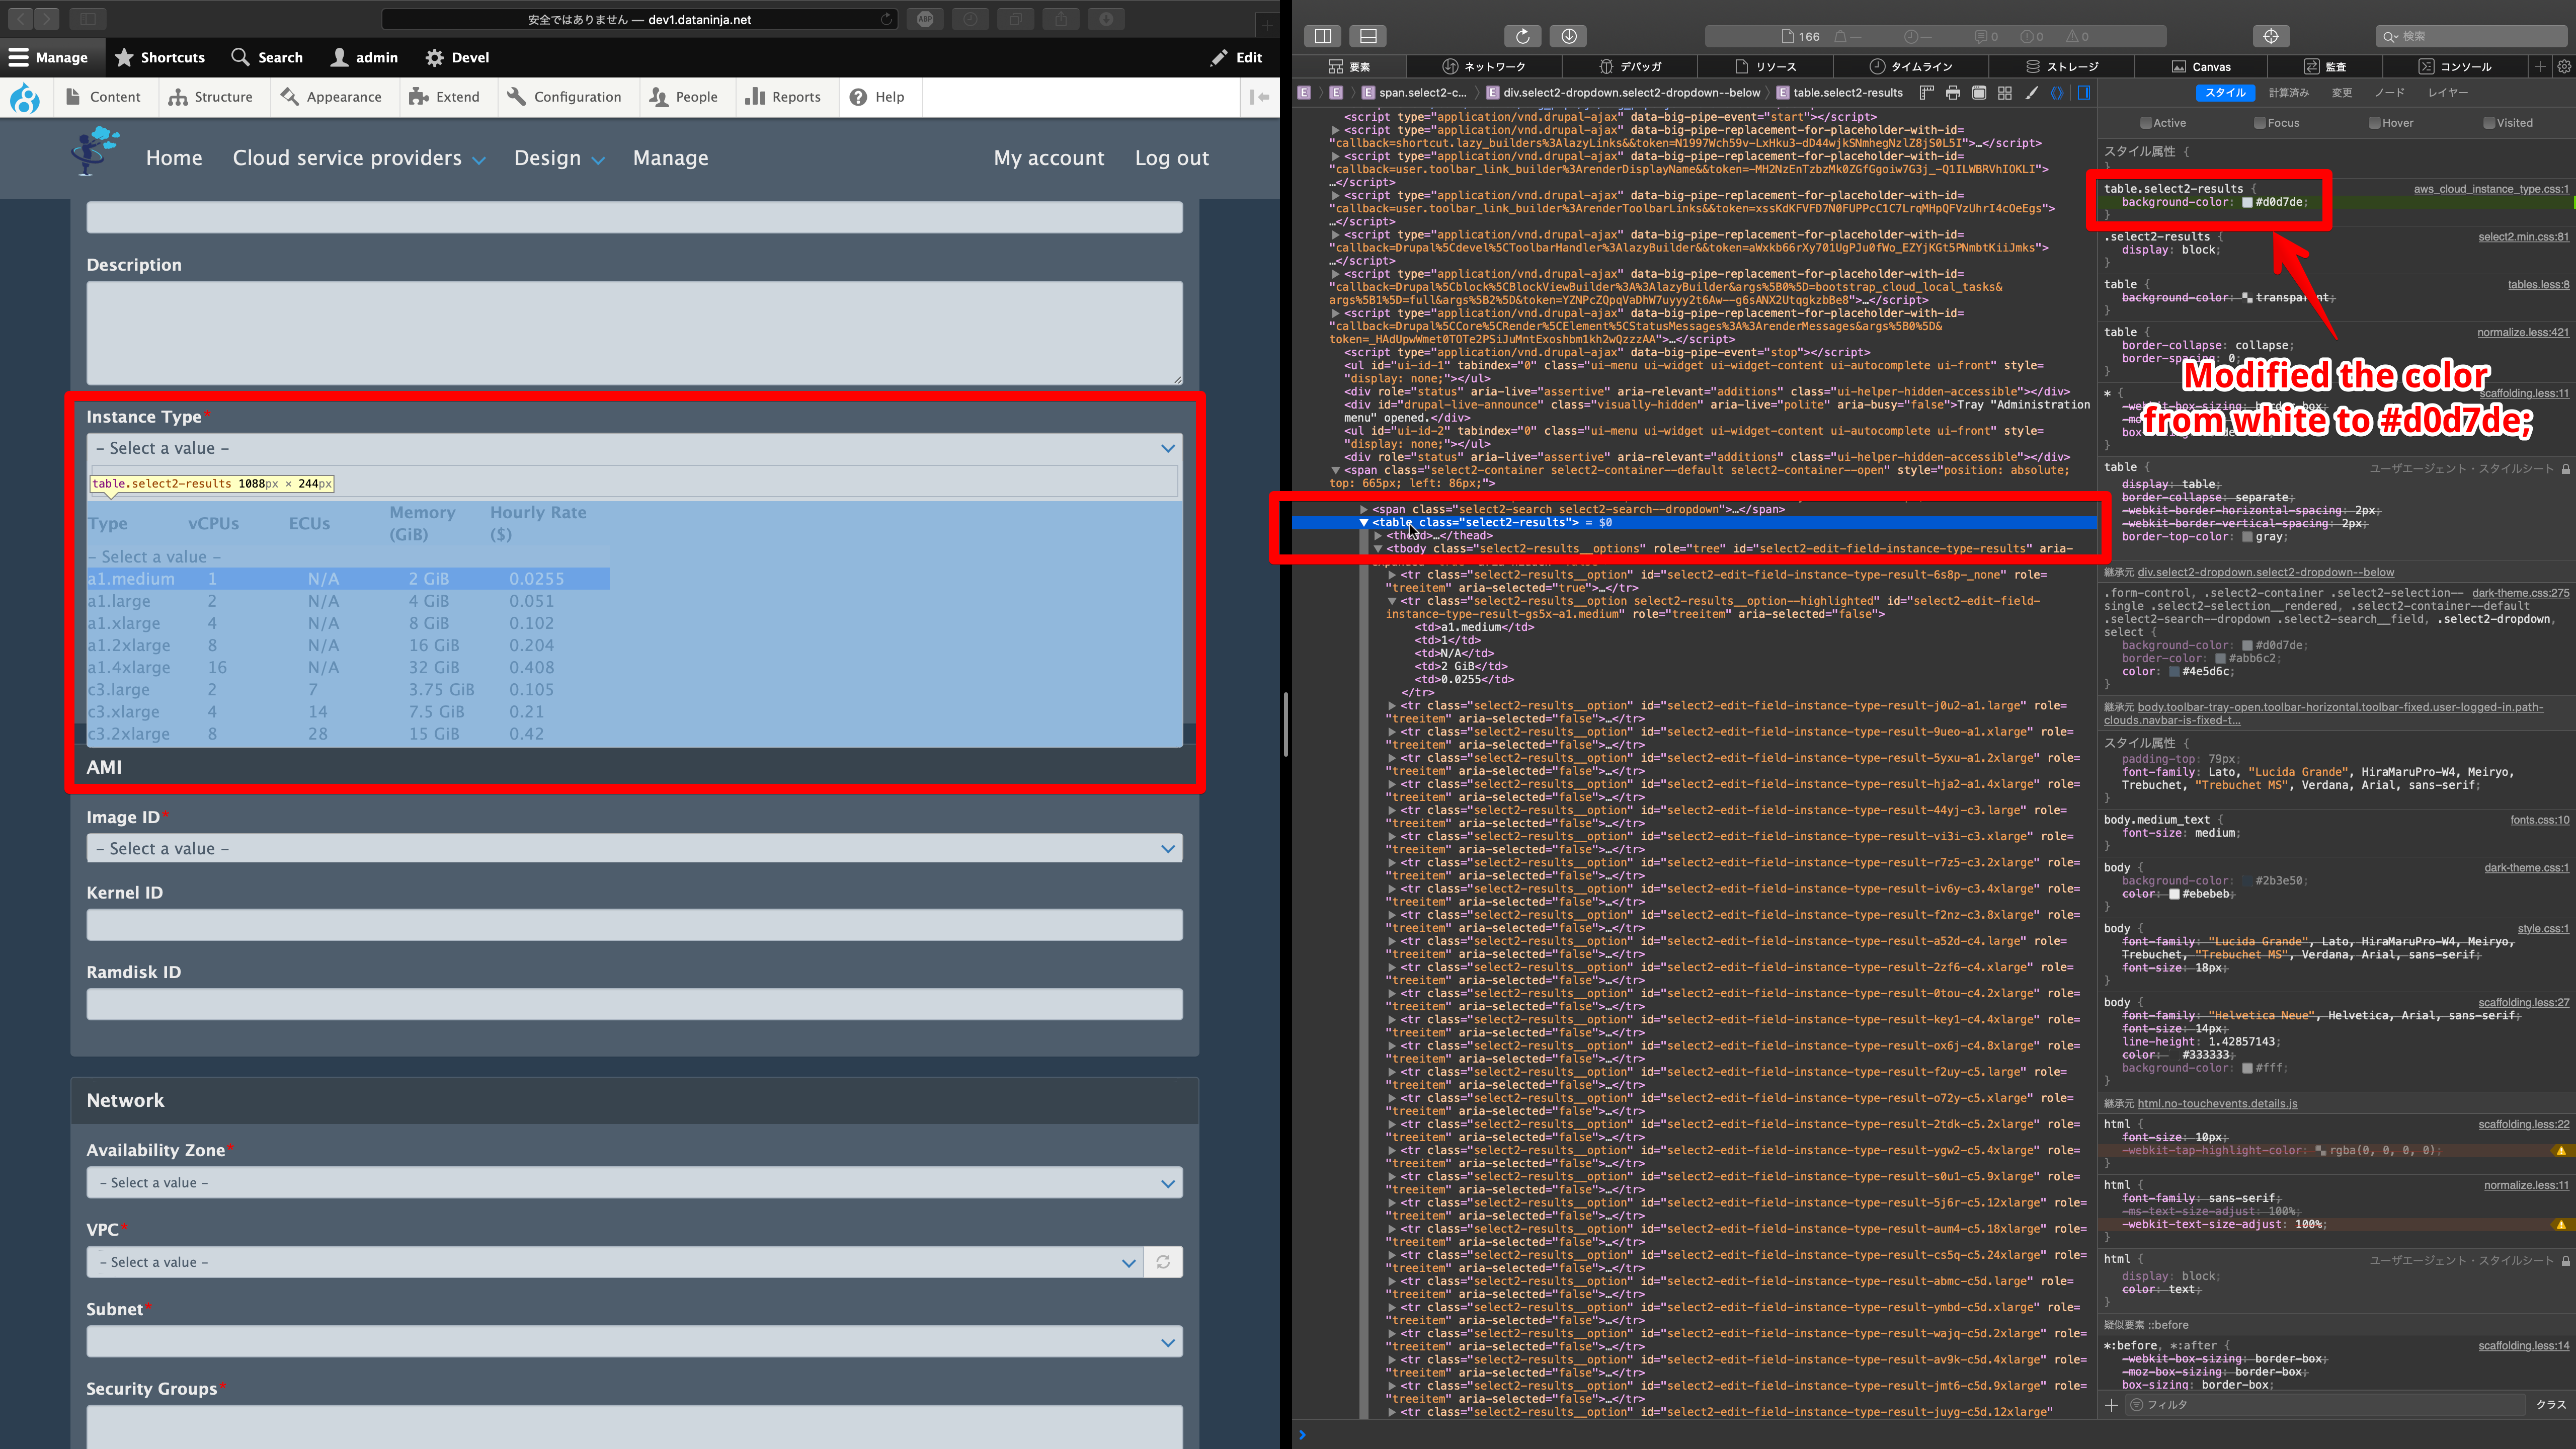Viewport: 2576px width, 1449px height.
Task: Expand Cloud service providers menu
Action: 479,160
